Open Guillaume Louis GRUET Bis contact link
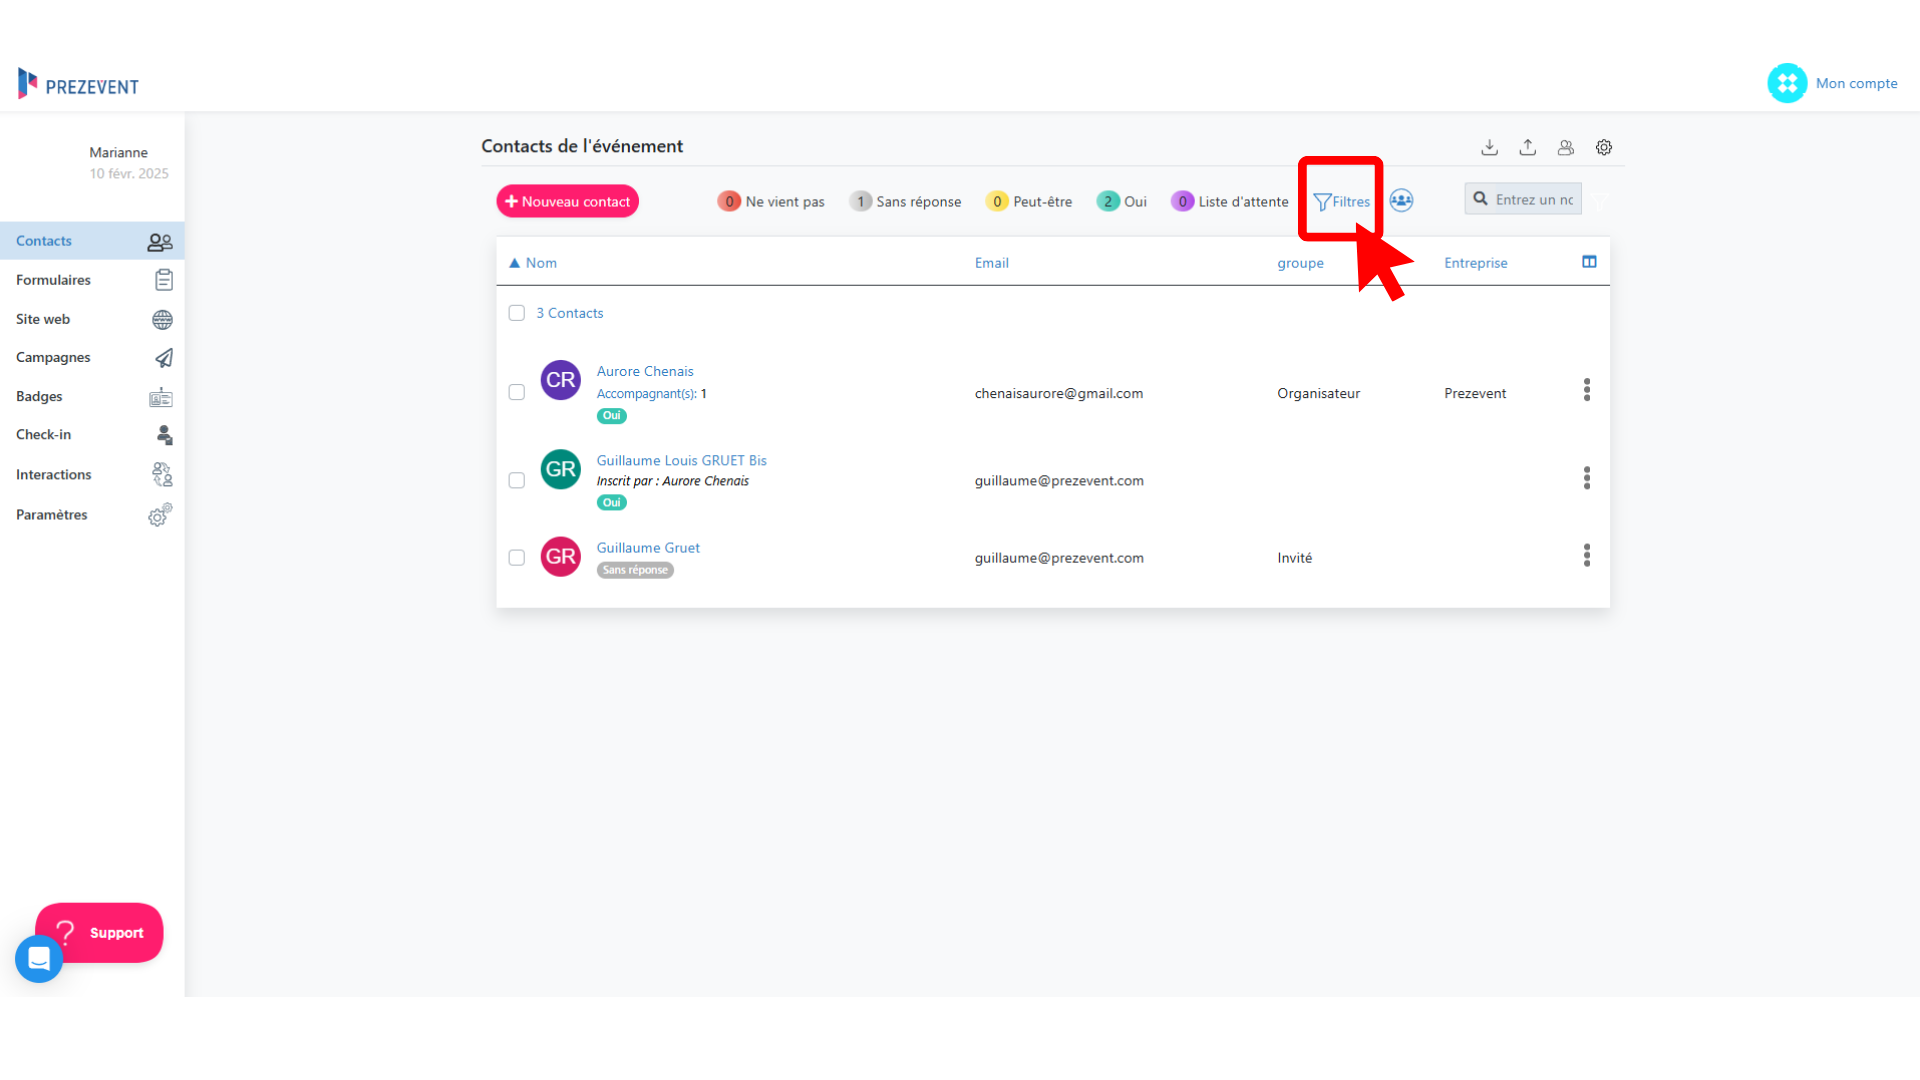Image resolution: width=1920 pixels, height=1080 pixels. (681, 460)
